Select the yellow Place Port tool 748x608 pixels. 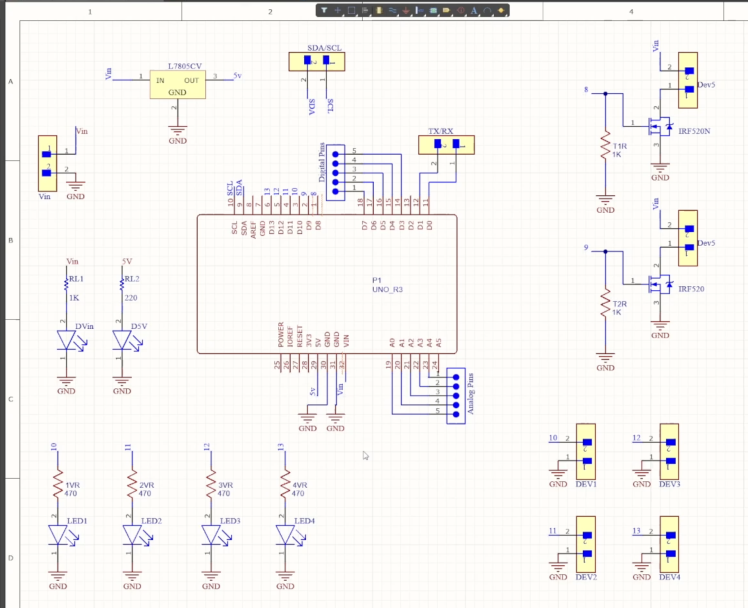coord(445,10)
